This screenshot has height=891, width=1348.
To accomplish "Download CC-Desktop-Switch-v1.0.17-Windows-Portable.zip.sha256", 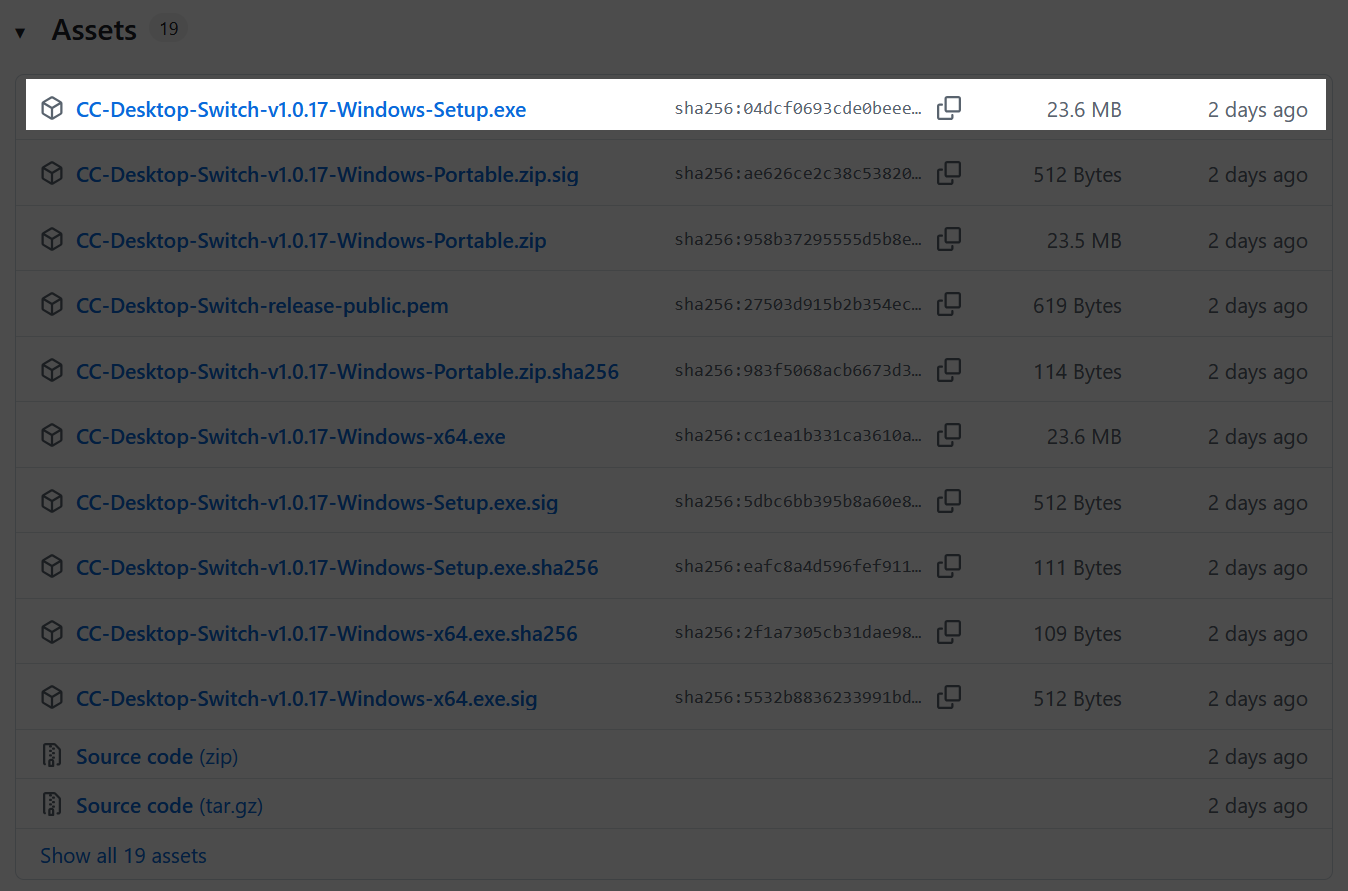I will pyautogui.click(x=347, y=372).
